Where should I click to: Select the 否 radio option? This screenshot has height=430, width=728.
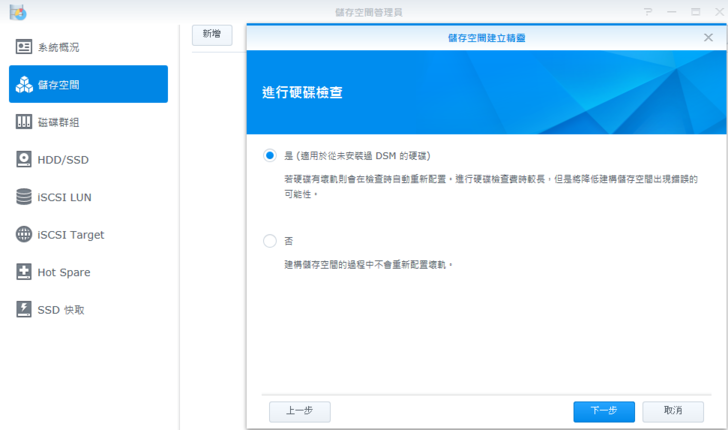click(x=269, y=241)
